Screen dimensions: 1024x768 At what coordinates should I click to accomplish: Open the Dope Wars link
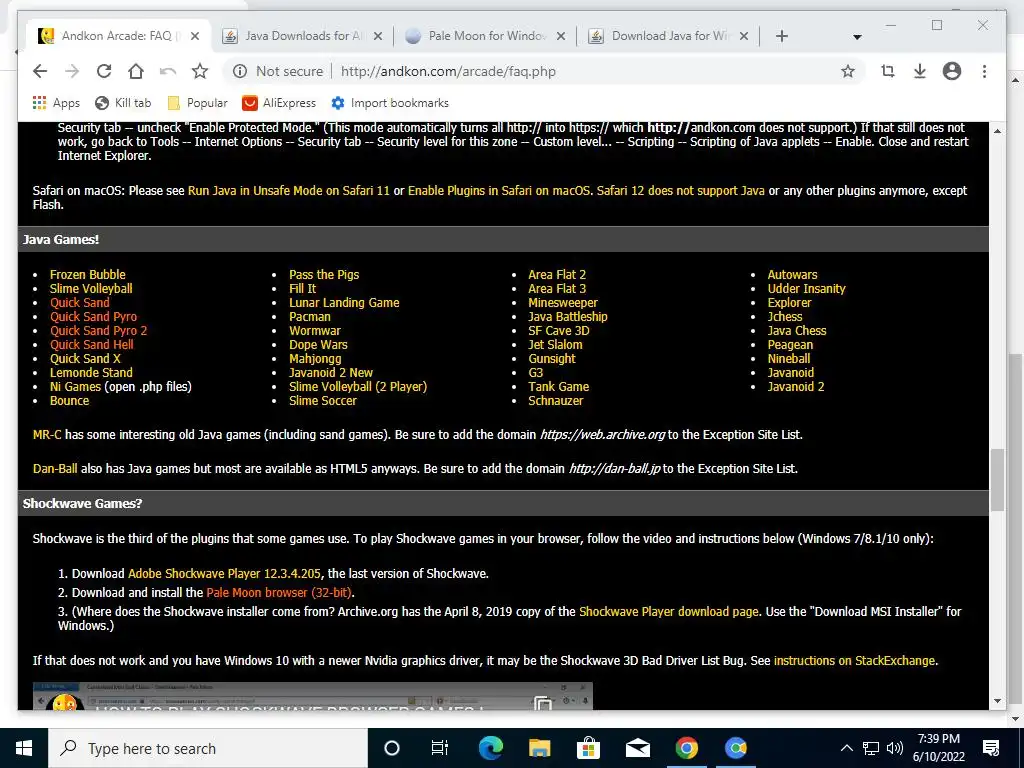point(318,344)
